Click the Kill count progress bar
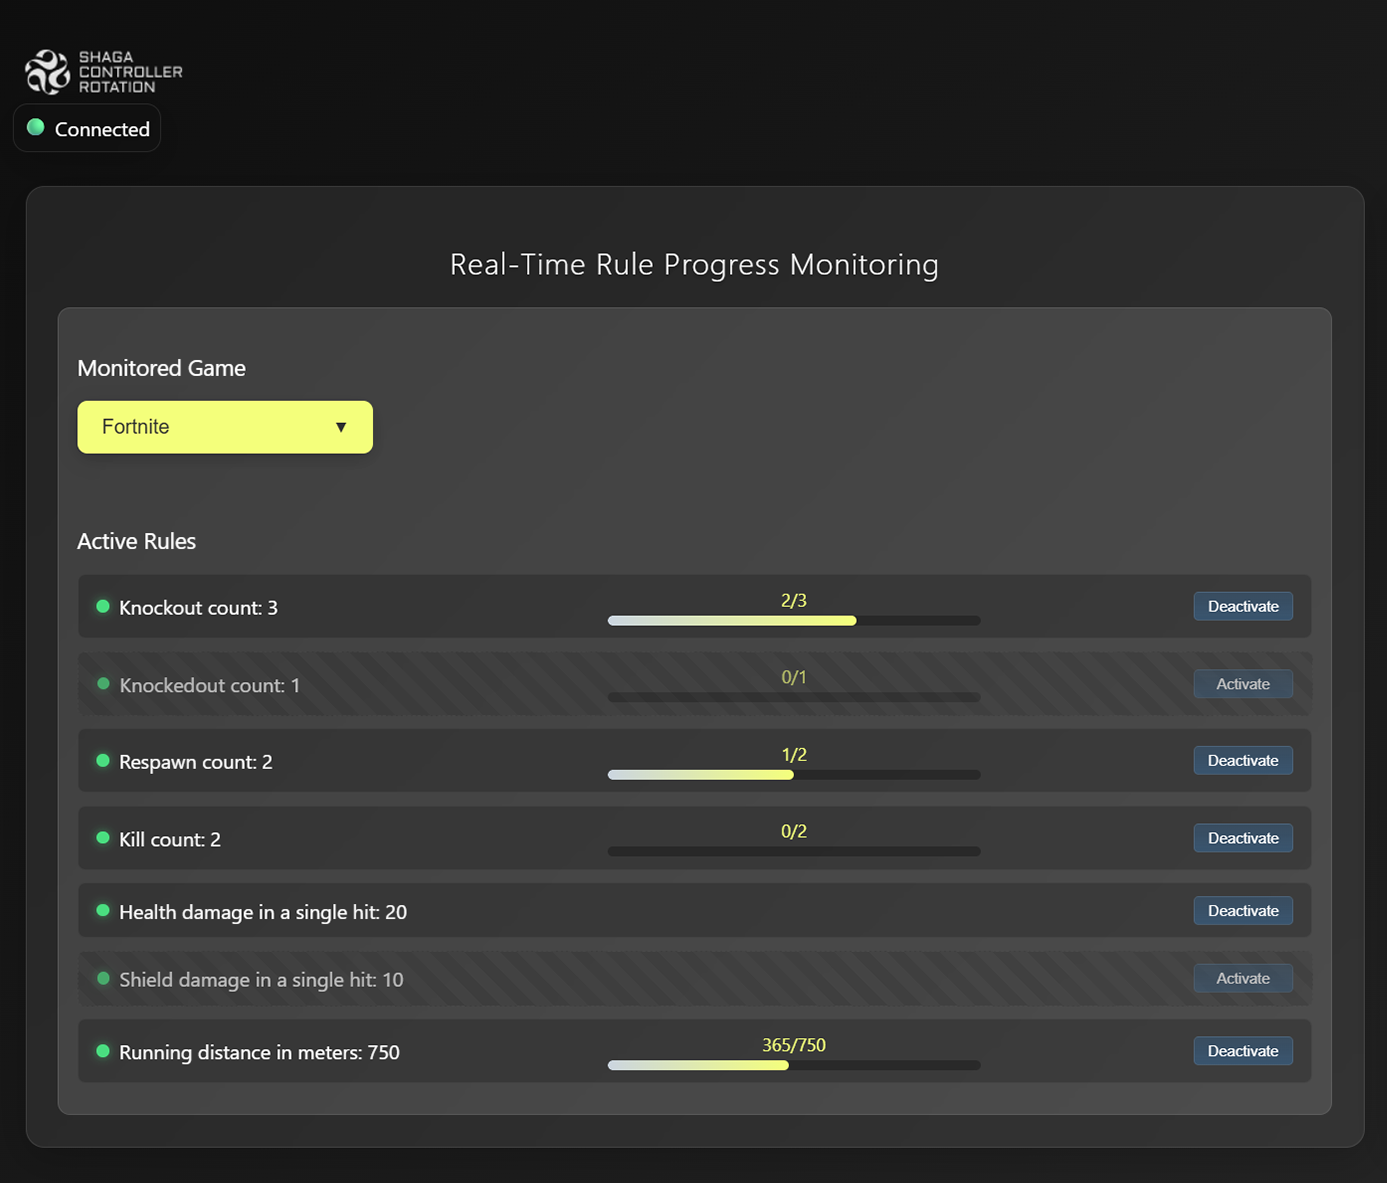The image size is (1387, 1183). coord(794,852)
